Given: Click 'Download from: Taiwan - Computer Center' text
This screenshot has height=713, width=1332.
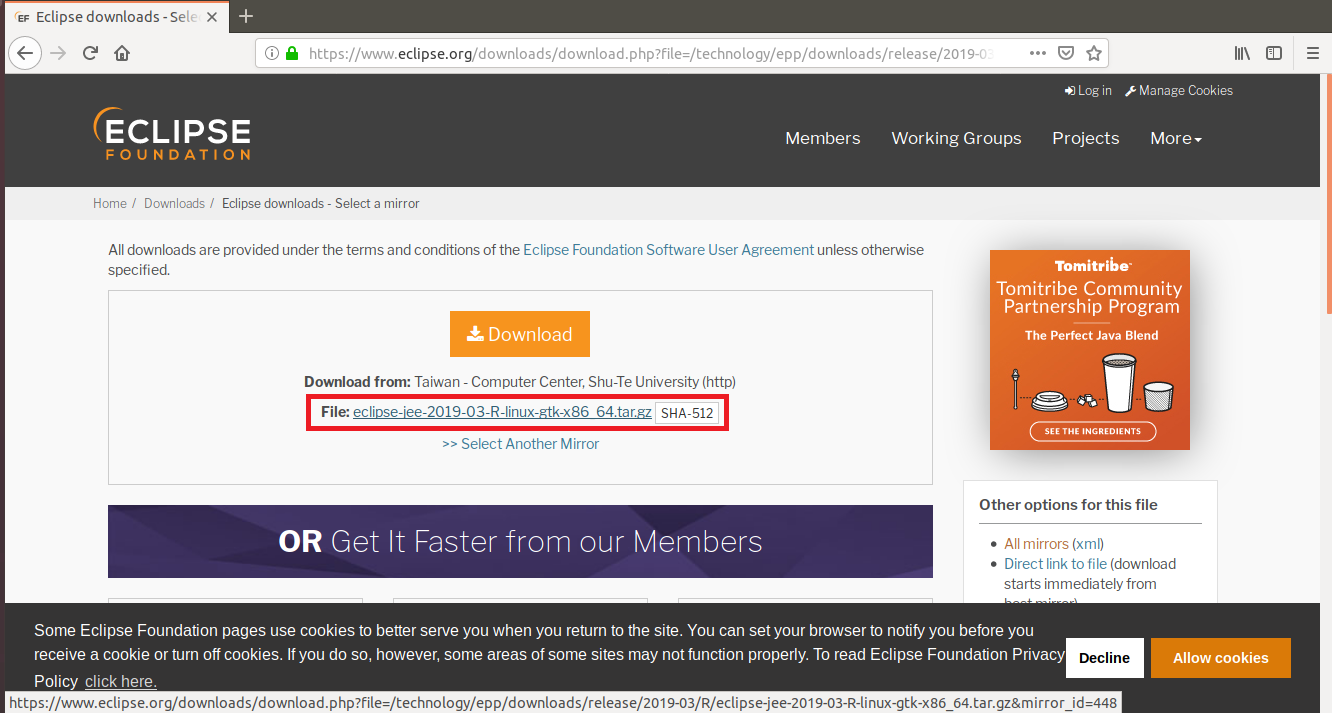Looking at the screenshot, I should click(x=520, y=382).
